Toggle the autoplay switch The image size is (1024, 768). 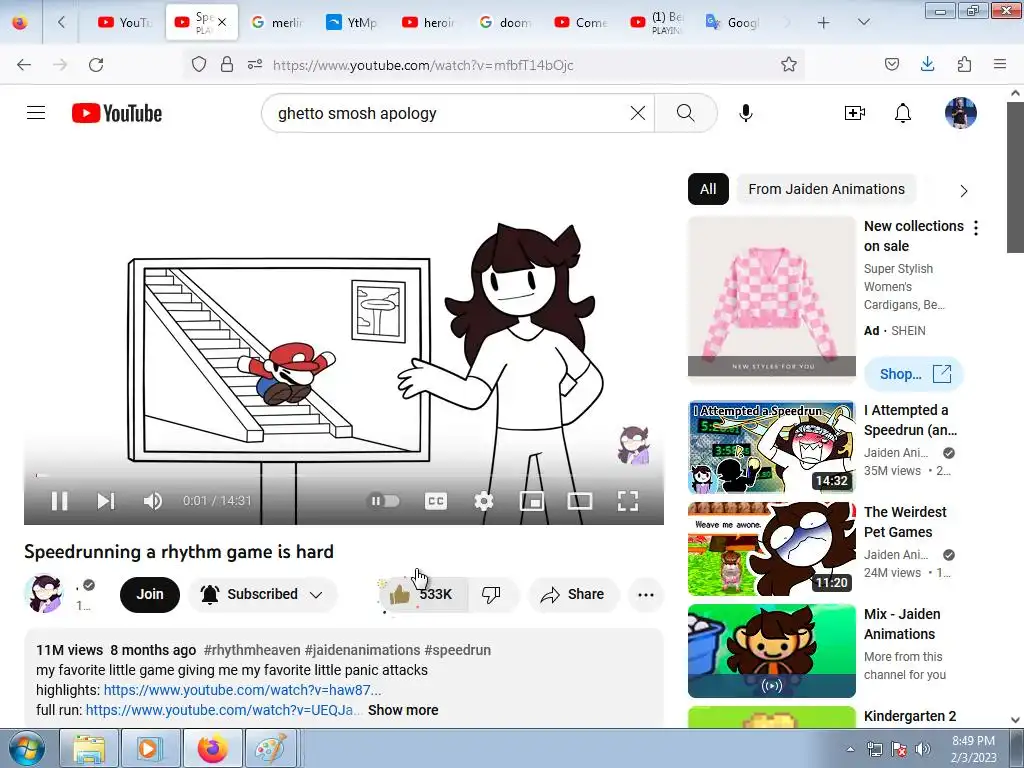[x=385, y=501]
